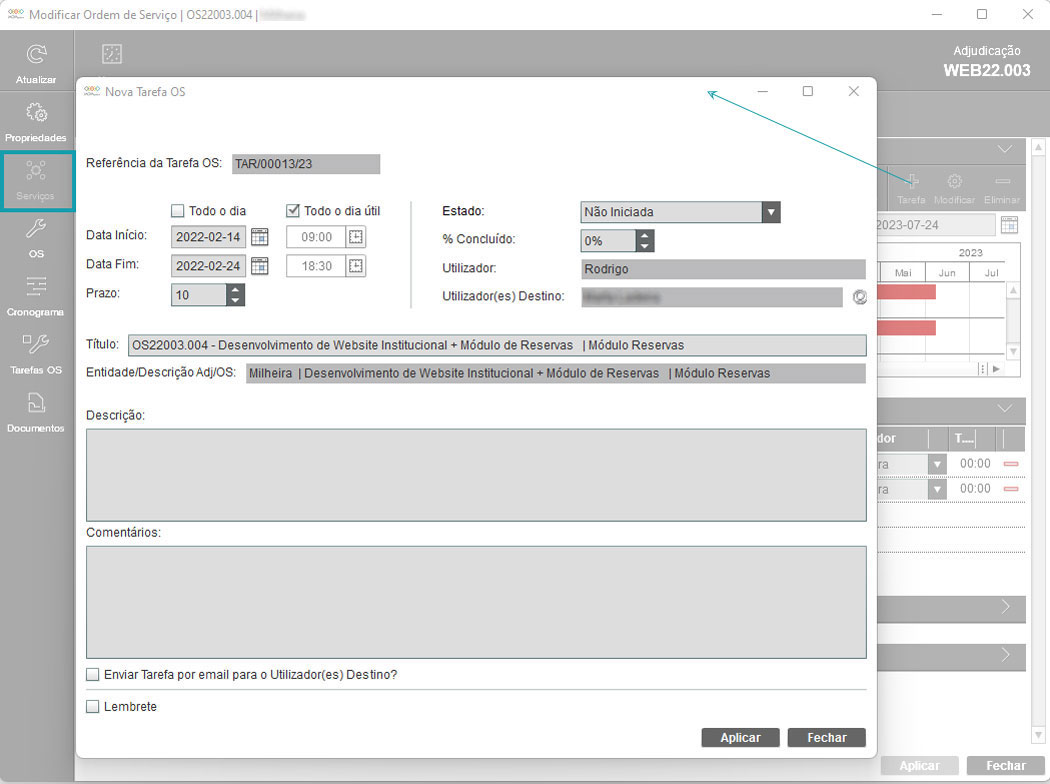Go to Tarefas OS in sidebar
This screenshot has width=1050, height=784.
tap(37, 345)
